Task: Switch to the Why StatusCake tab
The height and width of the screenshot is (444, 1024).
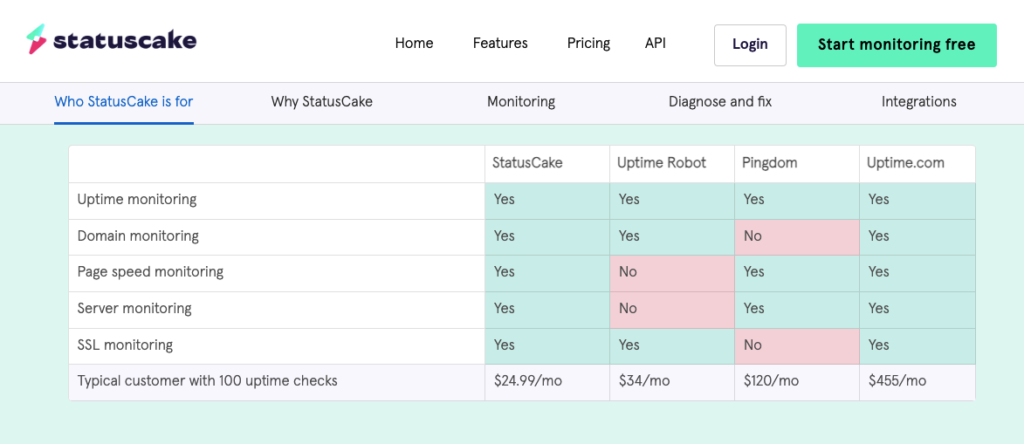Action: [x=322, y=102]
